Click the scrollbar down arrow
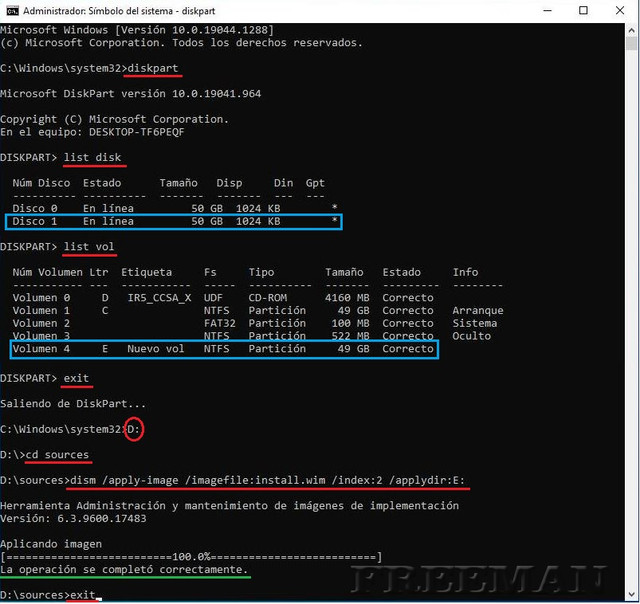 [x=632, y=595]
